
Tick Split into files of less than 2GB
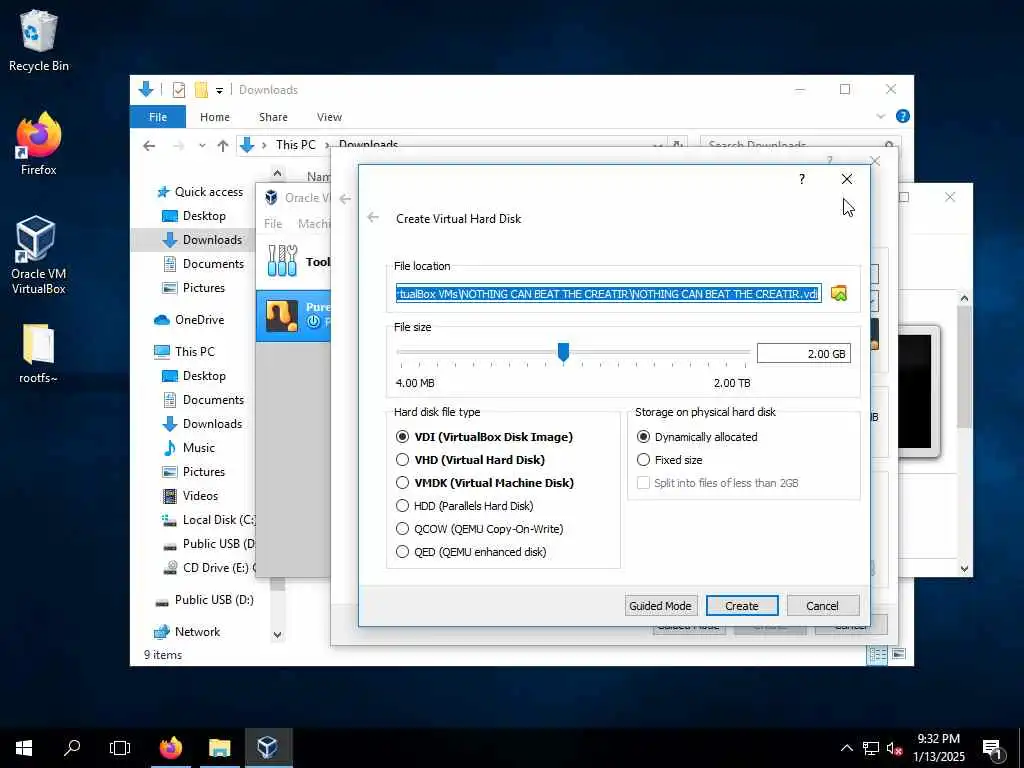(717, 483)
